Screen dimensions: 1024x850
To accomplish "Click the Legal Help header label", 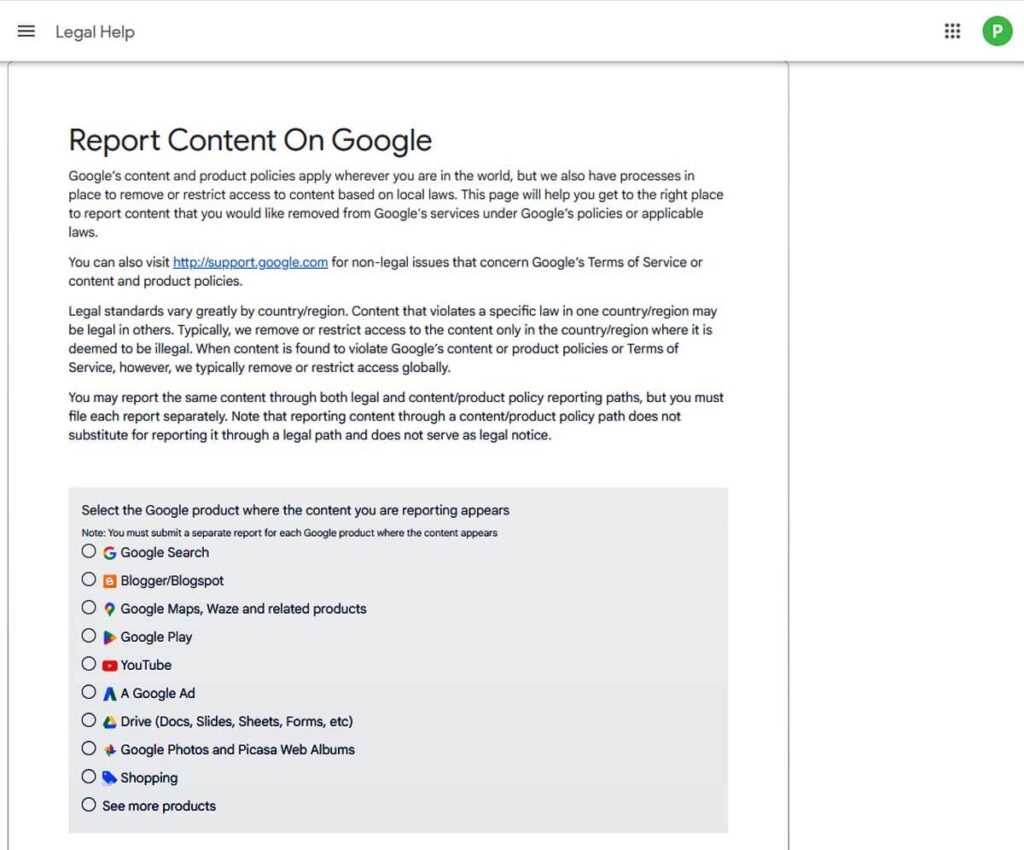I will [94, 31].
